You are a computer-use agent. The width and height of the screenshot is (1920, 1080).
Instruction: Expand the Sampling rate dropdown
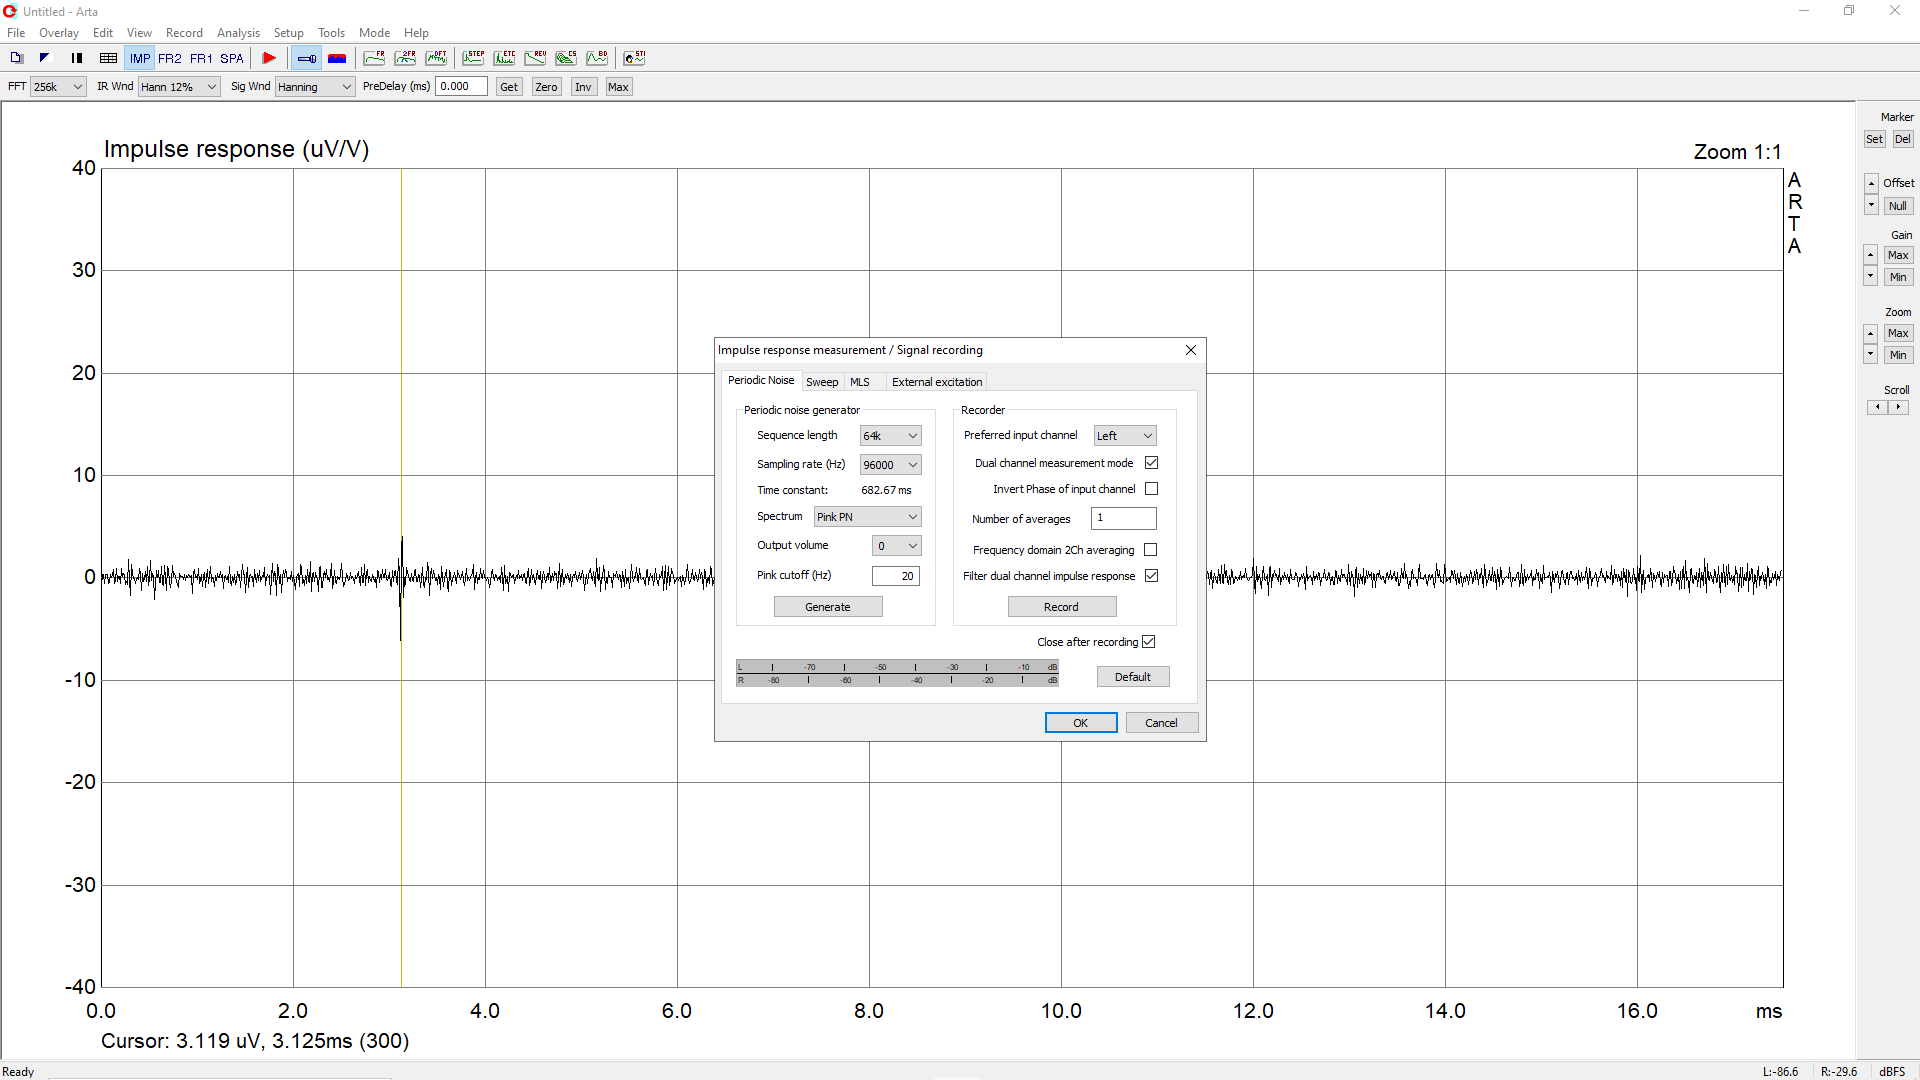[x=890, y=465]
